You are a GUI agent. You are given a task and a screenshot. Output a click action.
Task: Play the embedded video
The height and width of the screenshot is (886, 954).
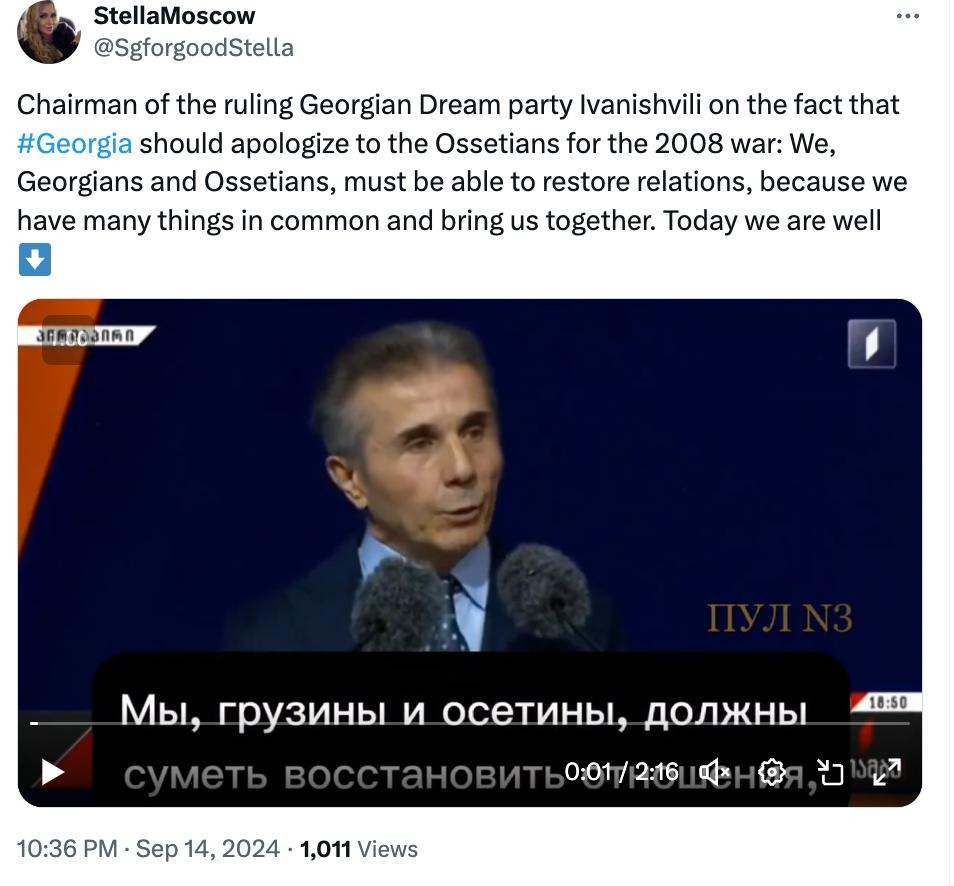coord(52,772)
